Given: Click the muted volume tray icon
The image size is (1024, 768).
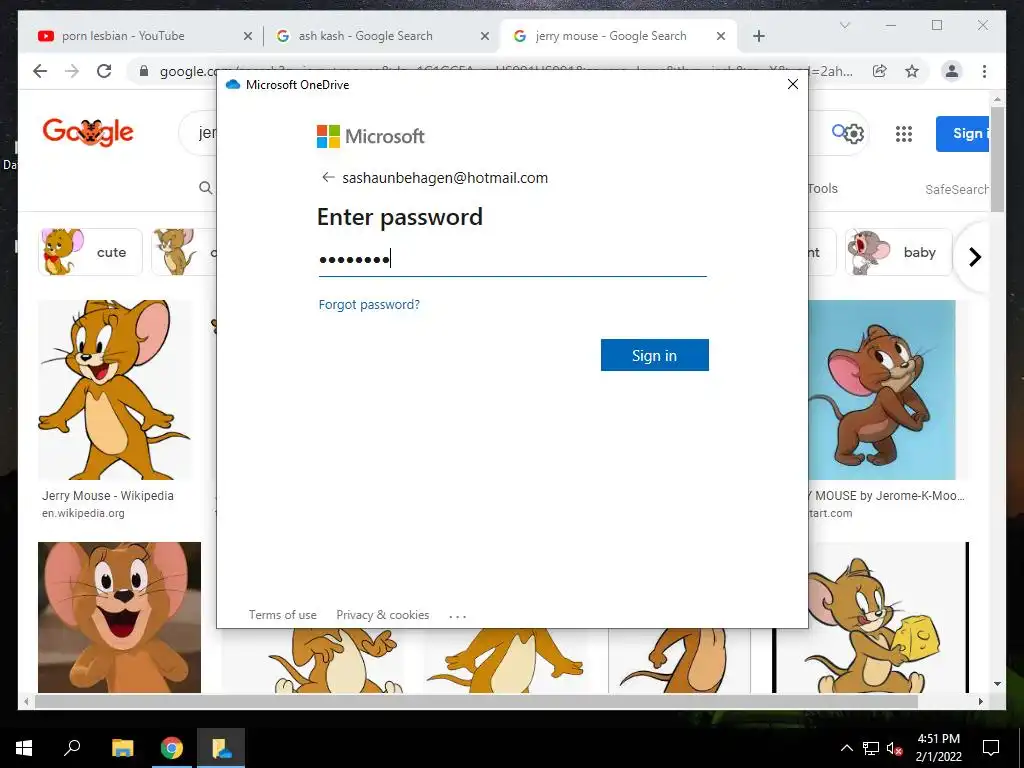Looking at the screenshot, I should click(x=895, y=748).
